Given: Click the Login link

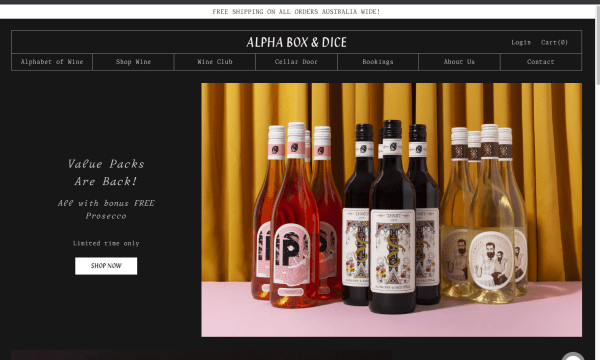Looking at the screenshot, I should (x=521, y=42).
